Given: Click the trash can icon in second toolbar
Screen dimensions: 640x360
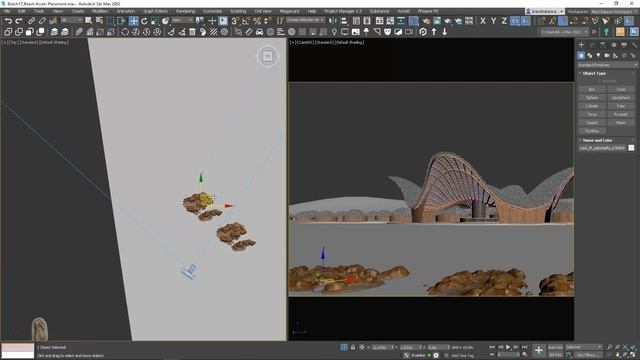Looking at the screenshot, I should pyautogui.click(x=192, y=32).
